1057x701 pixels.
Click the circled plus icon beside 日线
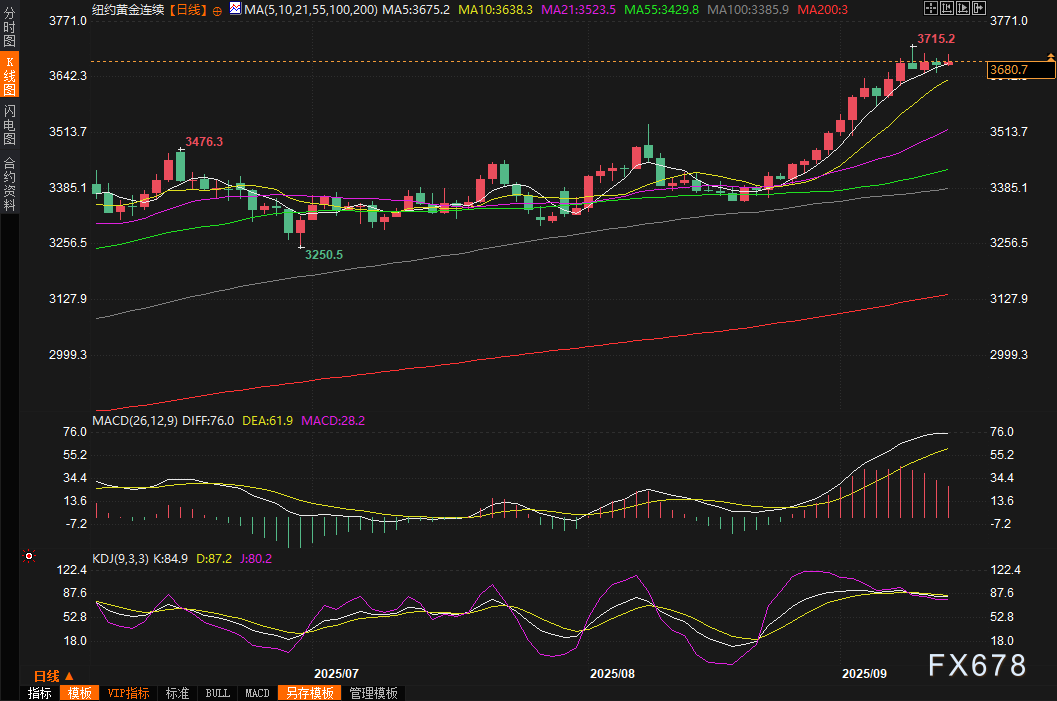tap(217, 9)
